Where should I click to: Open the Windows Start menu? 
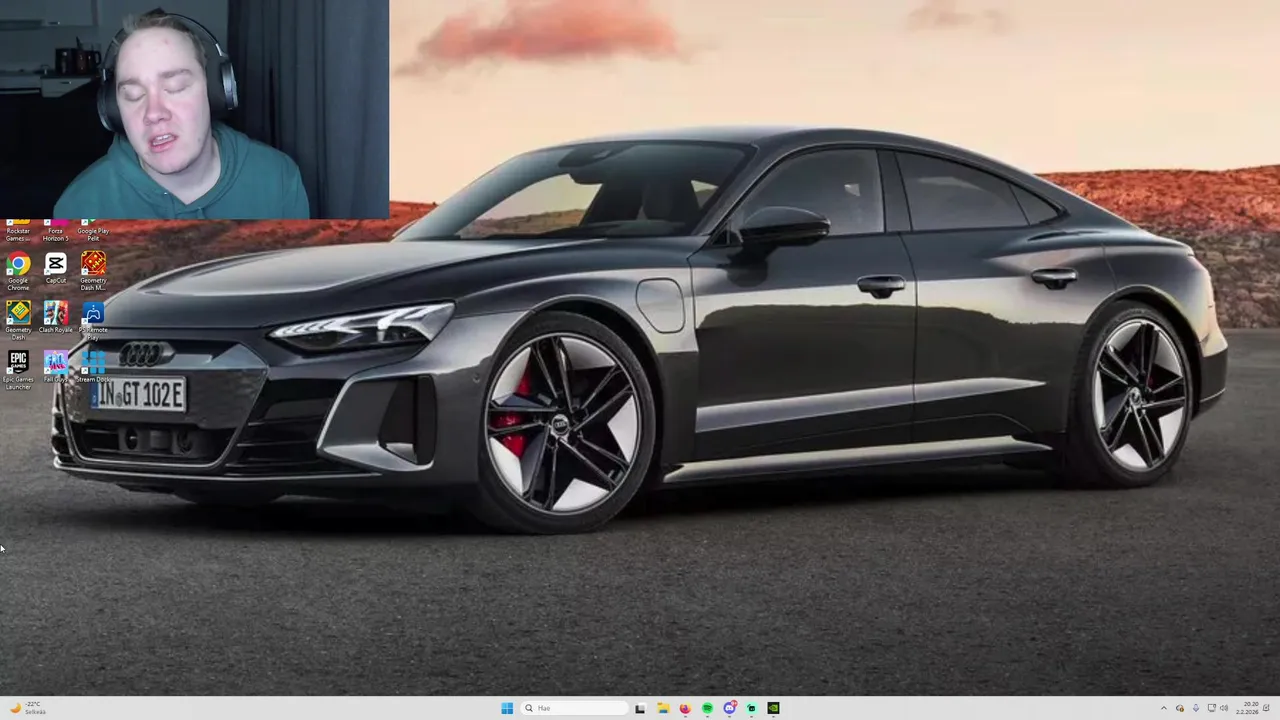[x=507, y=708]
